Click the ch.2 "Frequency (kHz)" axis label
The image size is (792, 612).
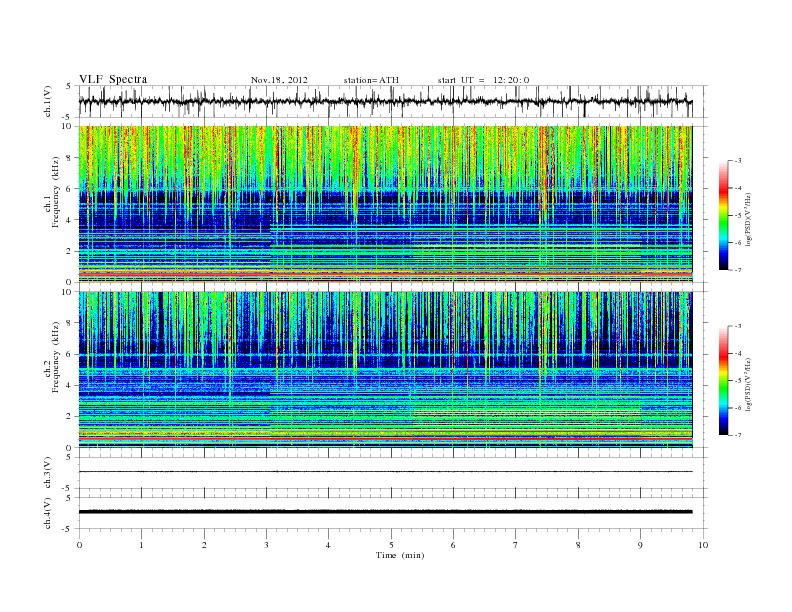[55, 357]
